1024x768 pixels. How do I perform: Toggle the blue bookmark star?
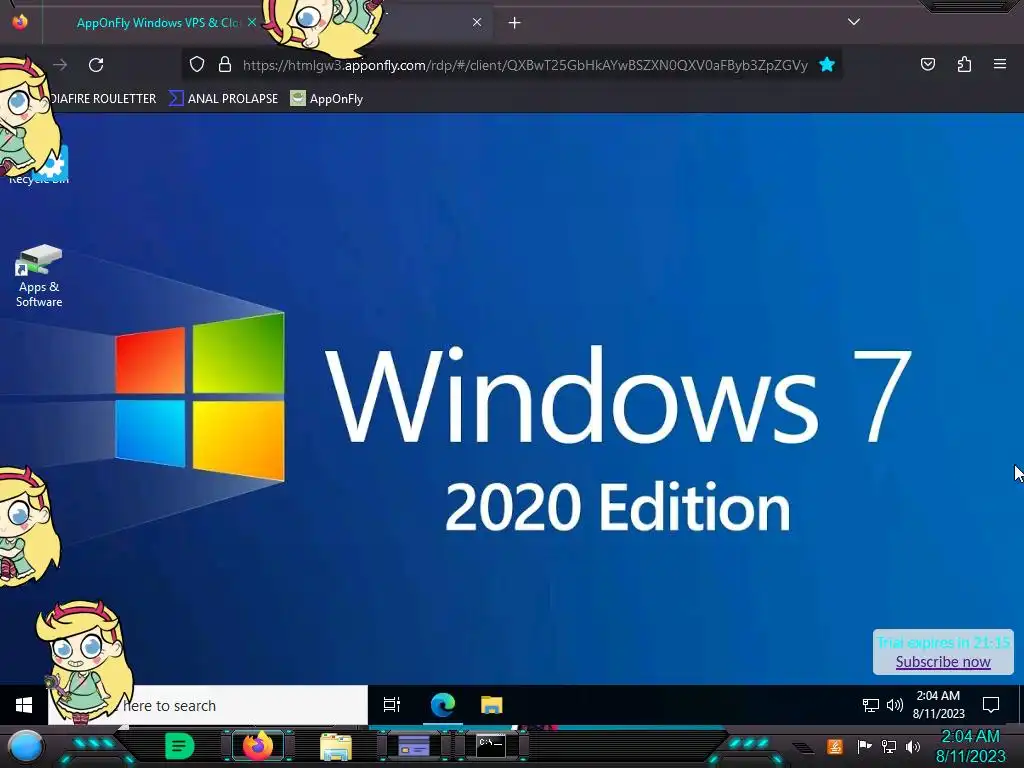(x=827, y=65)
